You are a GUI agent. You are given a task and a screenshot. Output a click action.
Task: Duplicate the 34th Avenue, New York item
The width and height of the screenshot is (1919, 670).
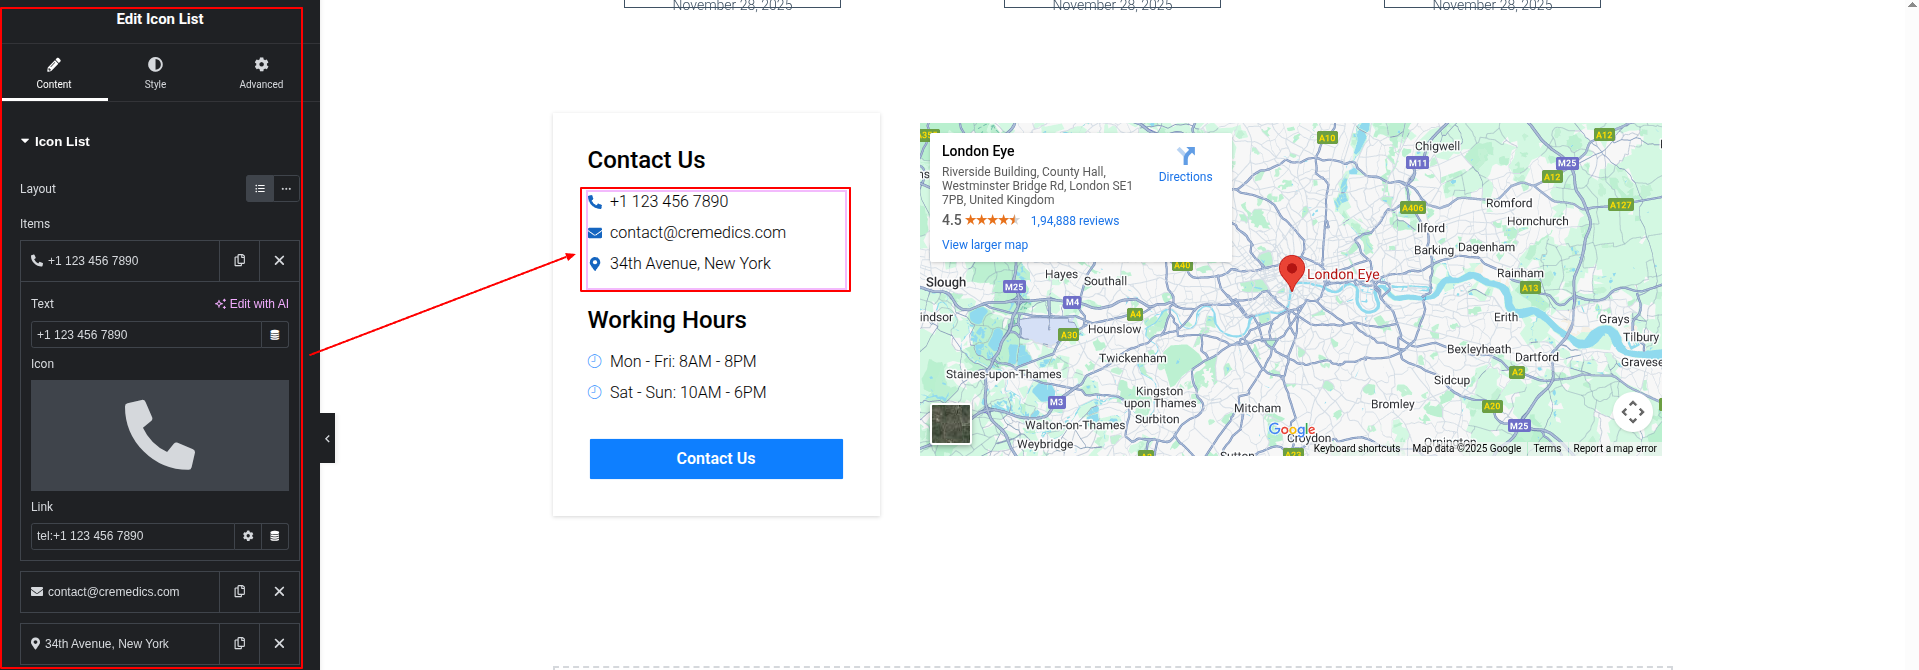(x=239, y=644)
